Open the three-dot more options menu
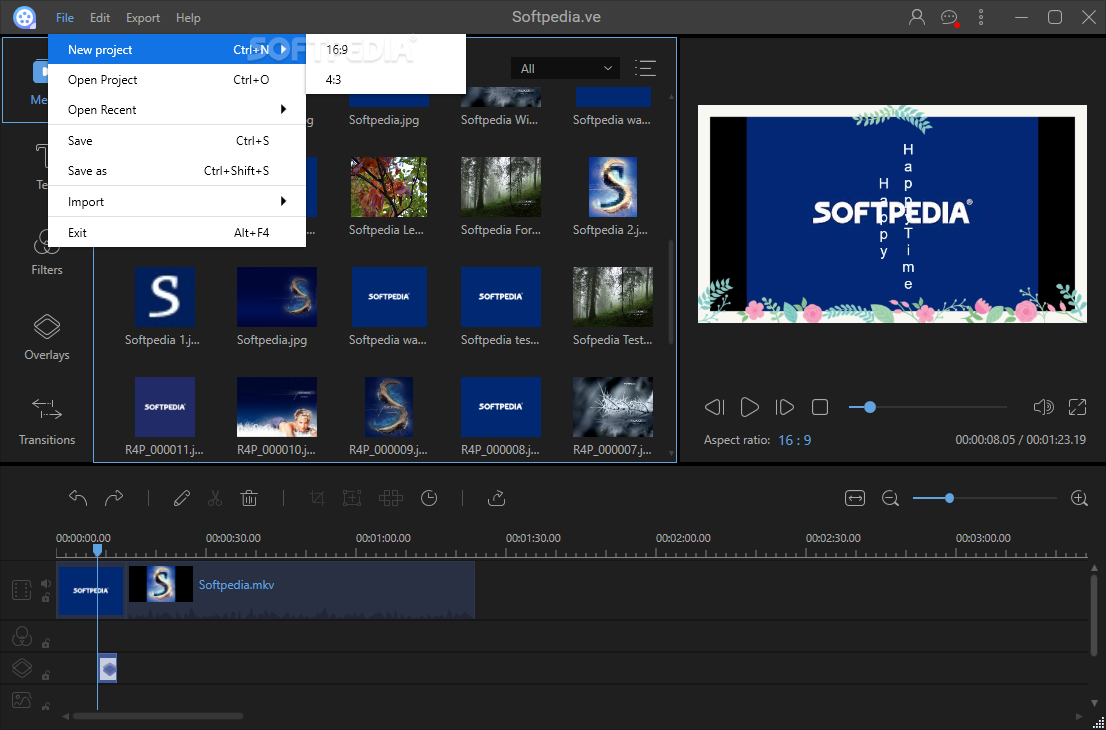The image size is (1106, 730). [980, 18]
